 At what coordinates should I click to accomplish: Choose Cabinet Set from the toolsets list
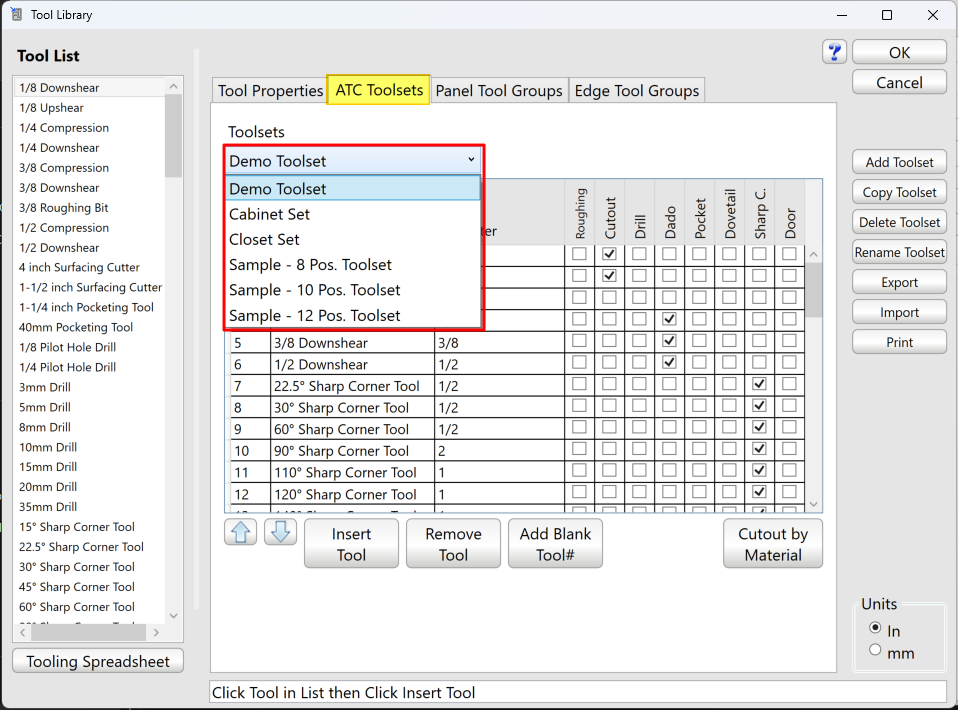click(270, 214)
